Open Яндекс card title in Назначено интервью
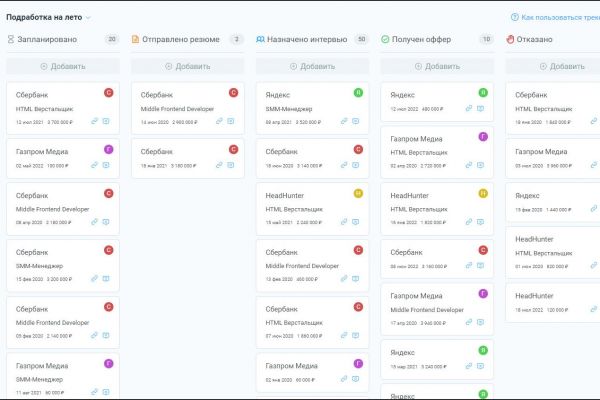Viewport: 600px width, 400px height. pyautogui.click(x=278, y=95)
